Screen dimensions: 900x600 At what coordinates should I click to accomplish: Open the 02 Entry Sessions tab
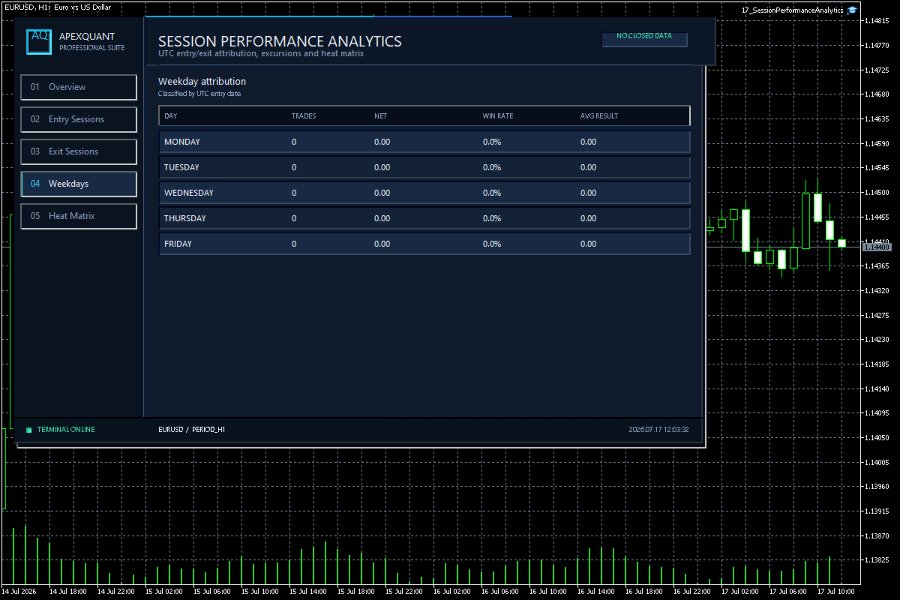(x=79, y=119)
